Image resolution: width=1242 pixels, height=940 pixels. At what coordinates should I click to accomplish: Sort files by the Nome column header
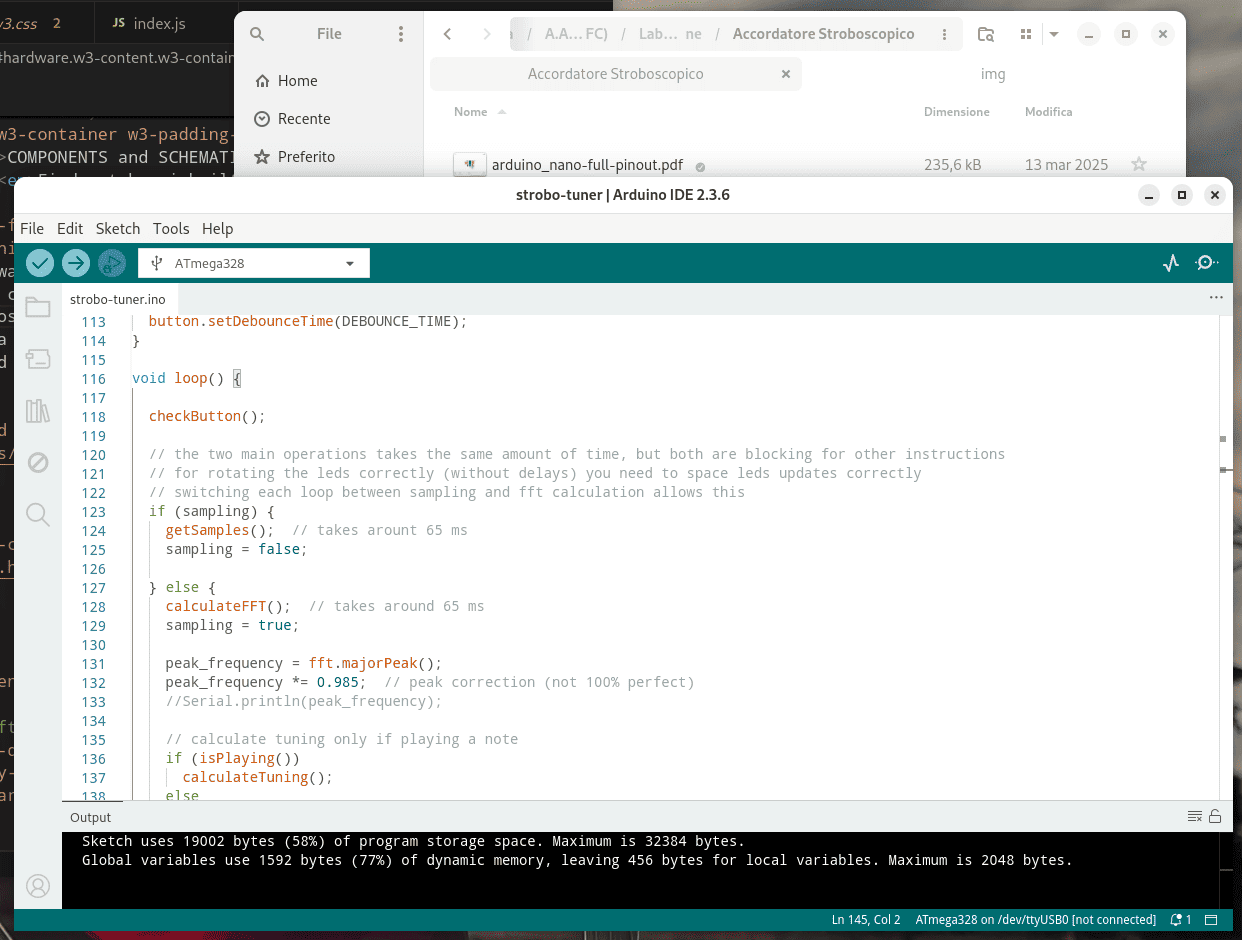471,112
